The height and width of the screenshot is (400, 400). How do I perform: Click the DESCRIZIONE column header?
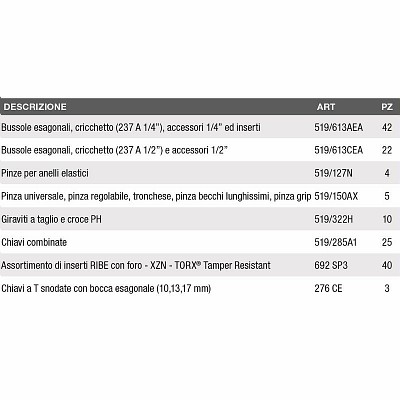pos(35,107)
